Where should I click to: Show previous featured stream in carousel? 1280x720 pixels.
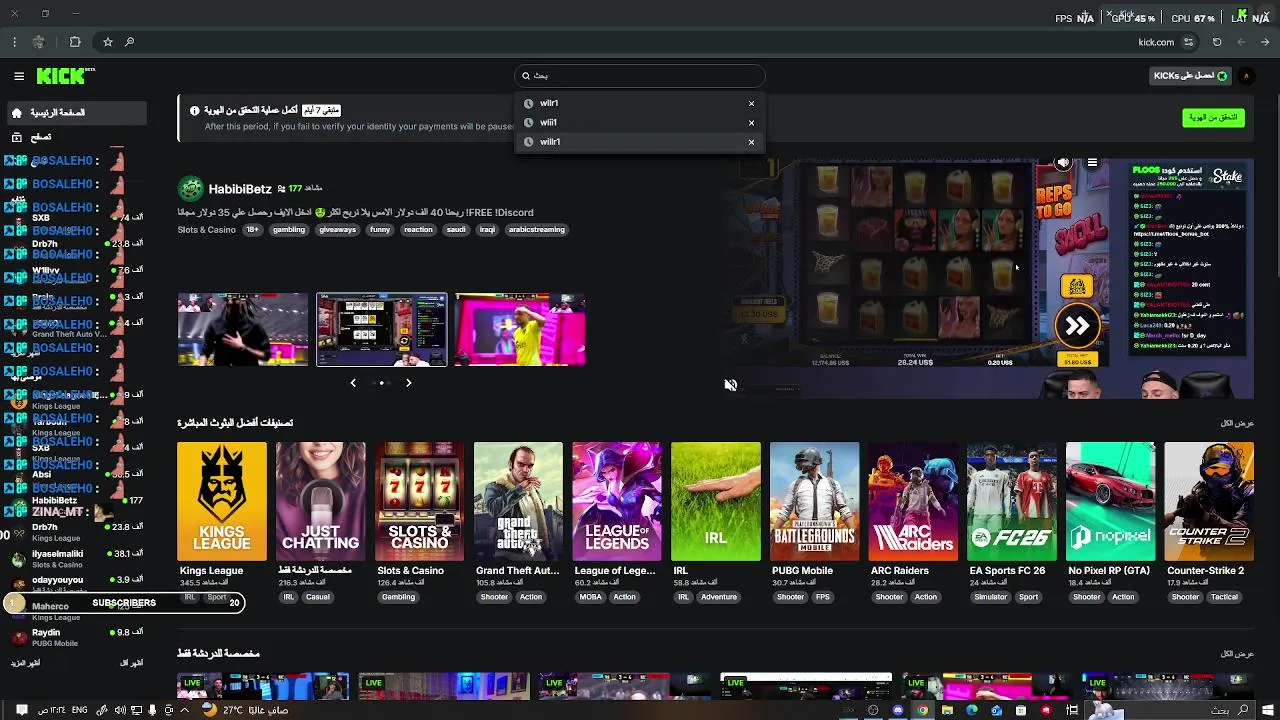point(353,383)
